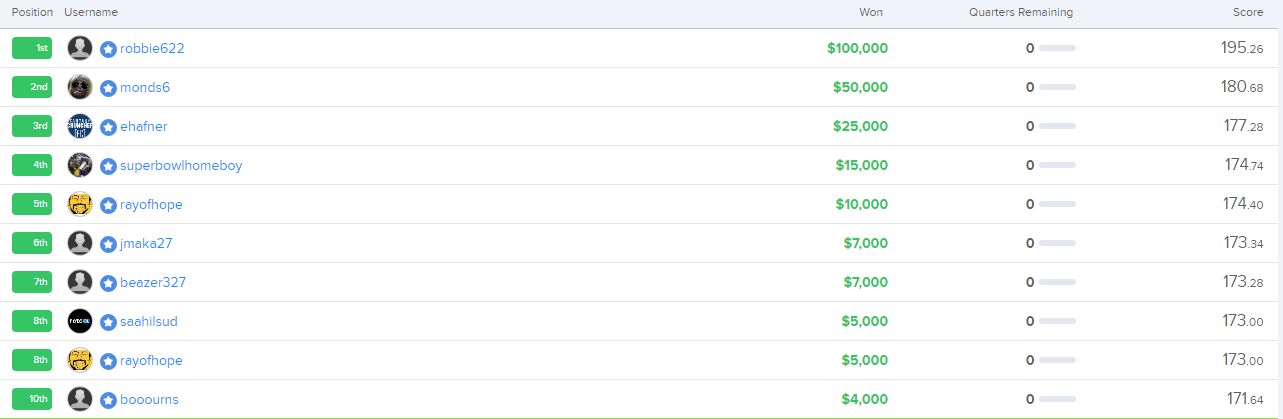Click superbowlhomeboy's avatar image
Viewport: 1283px width, 419px height.
(x=80, y=165)
